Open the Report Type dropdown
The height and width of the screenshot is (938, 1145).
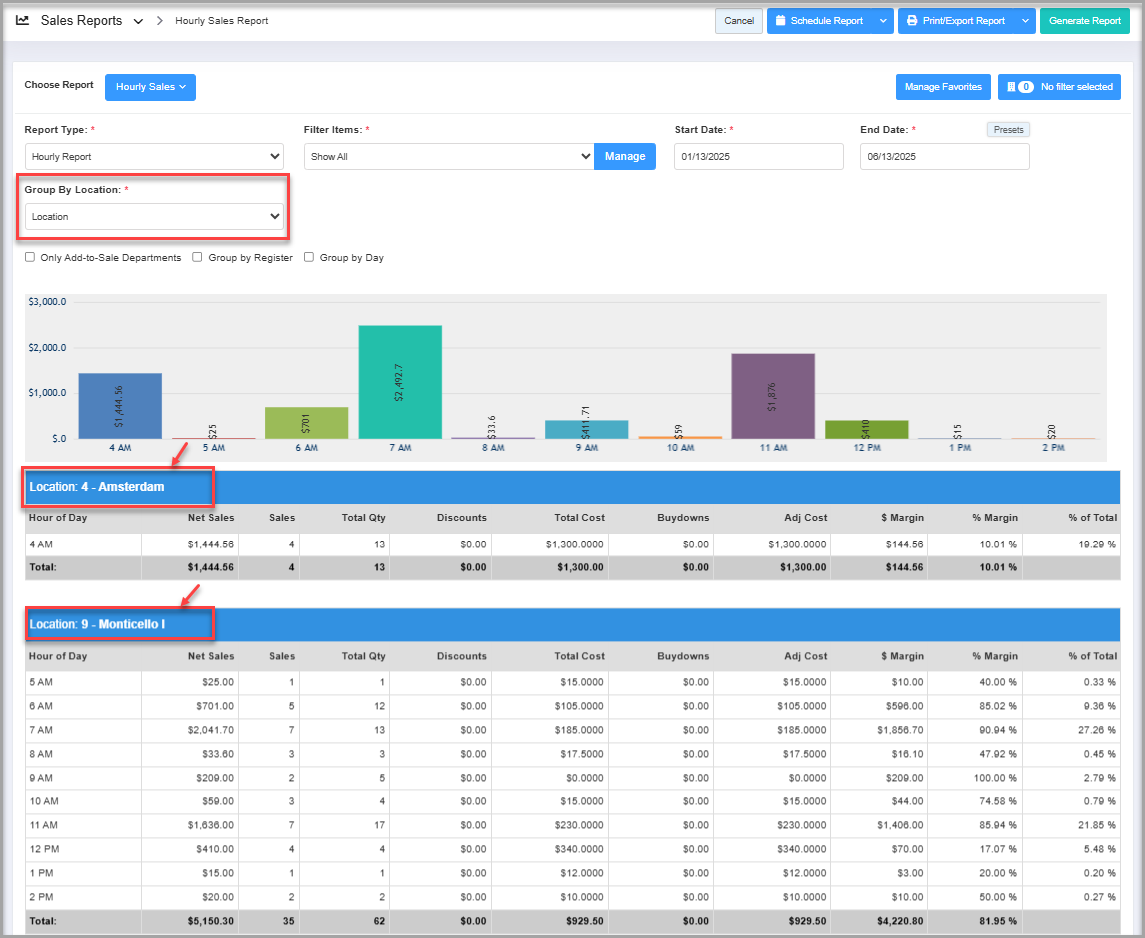[x=154, y=156]
